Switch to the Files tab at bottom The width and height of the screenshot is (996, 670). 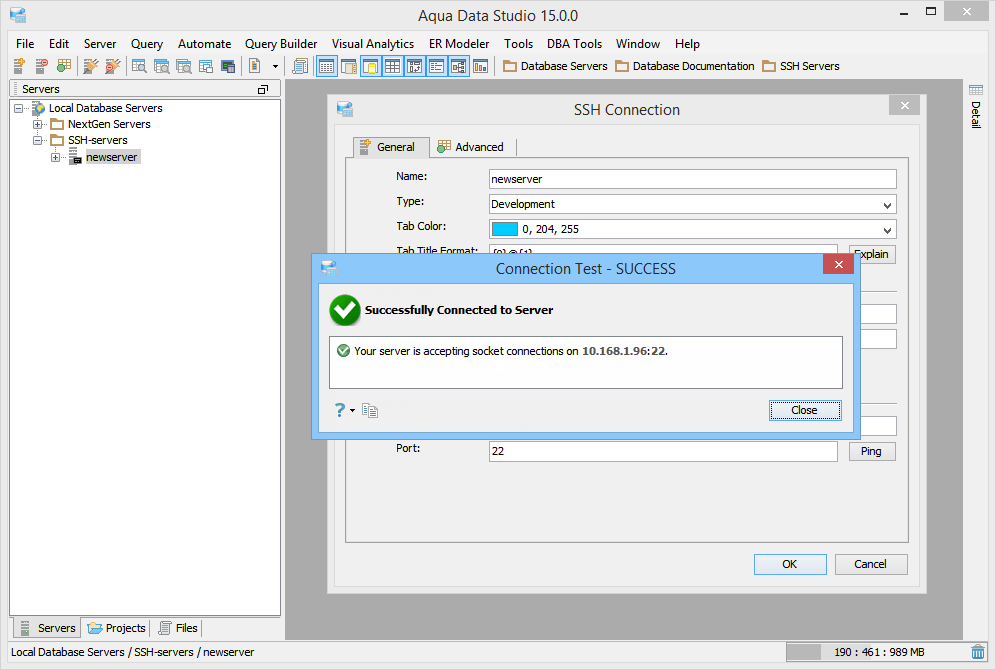pyautogui.click(x=178, y=628)
